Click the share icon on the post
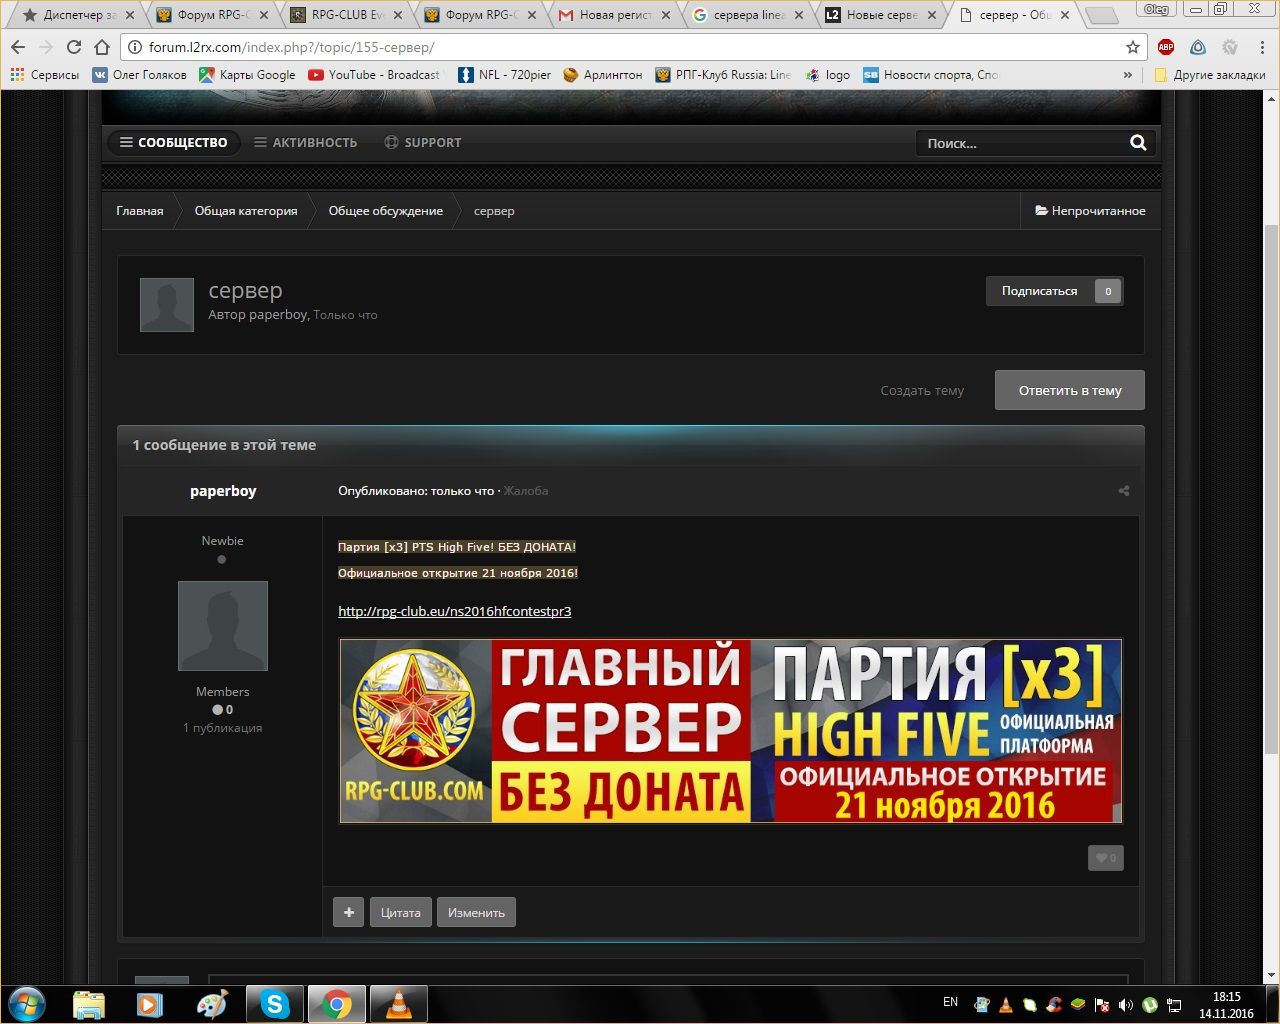1280x1024 pixels. pyautogui.click(x=1124, y=491)
